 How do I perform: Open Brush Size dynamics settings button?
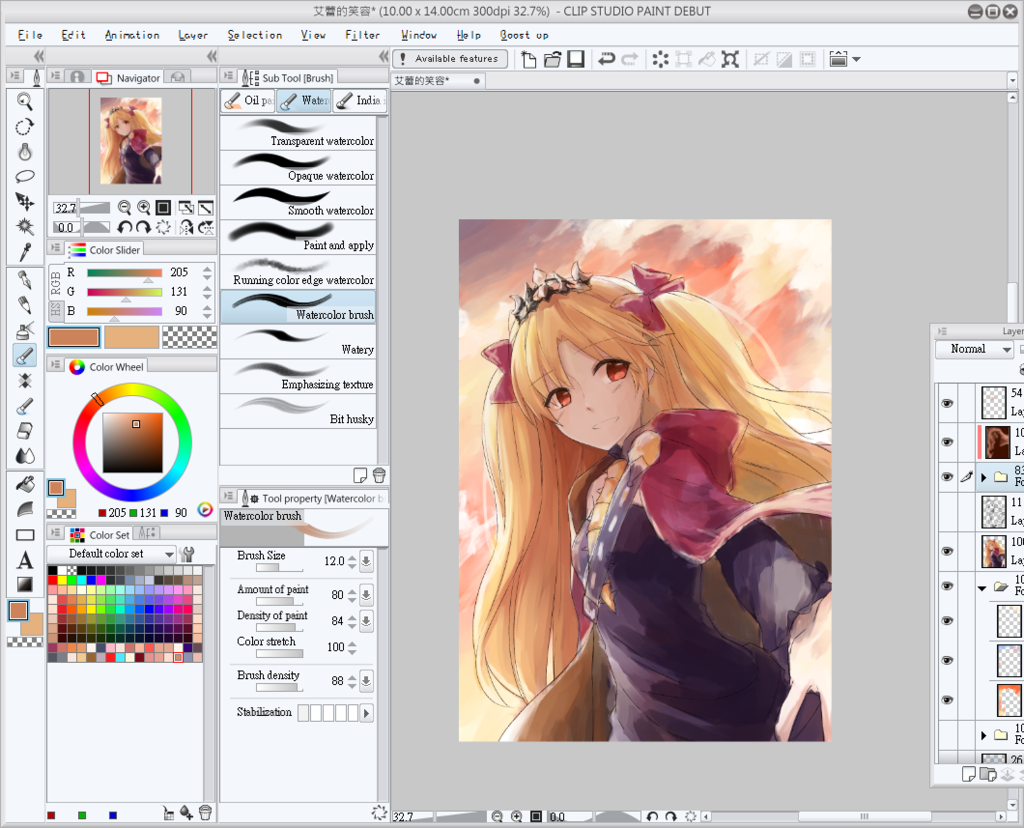(x=366, y=561)
